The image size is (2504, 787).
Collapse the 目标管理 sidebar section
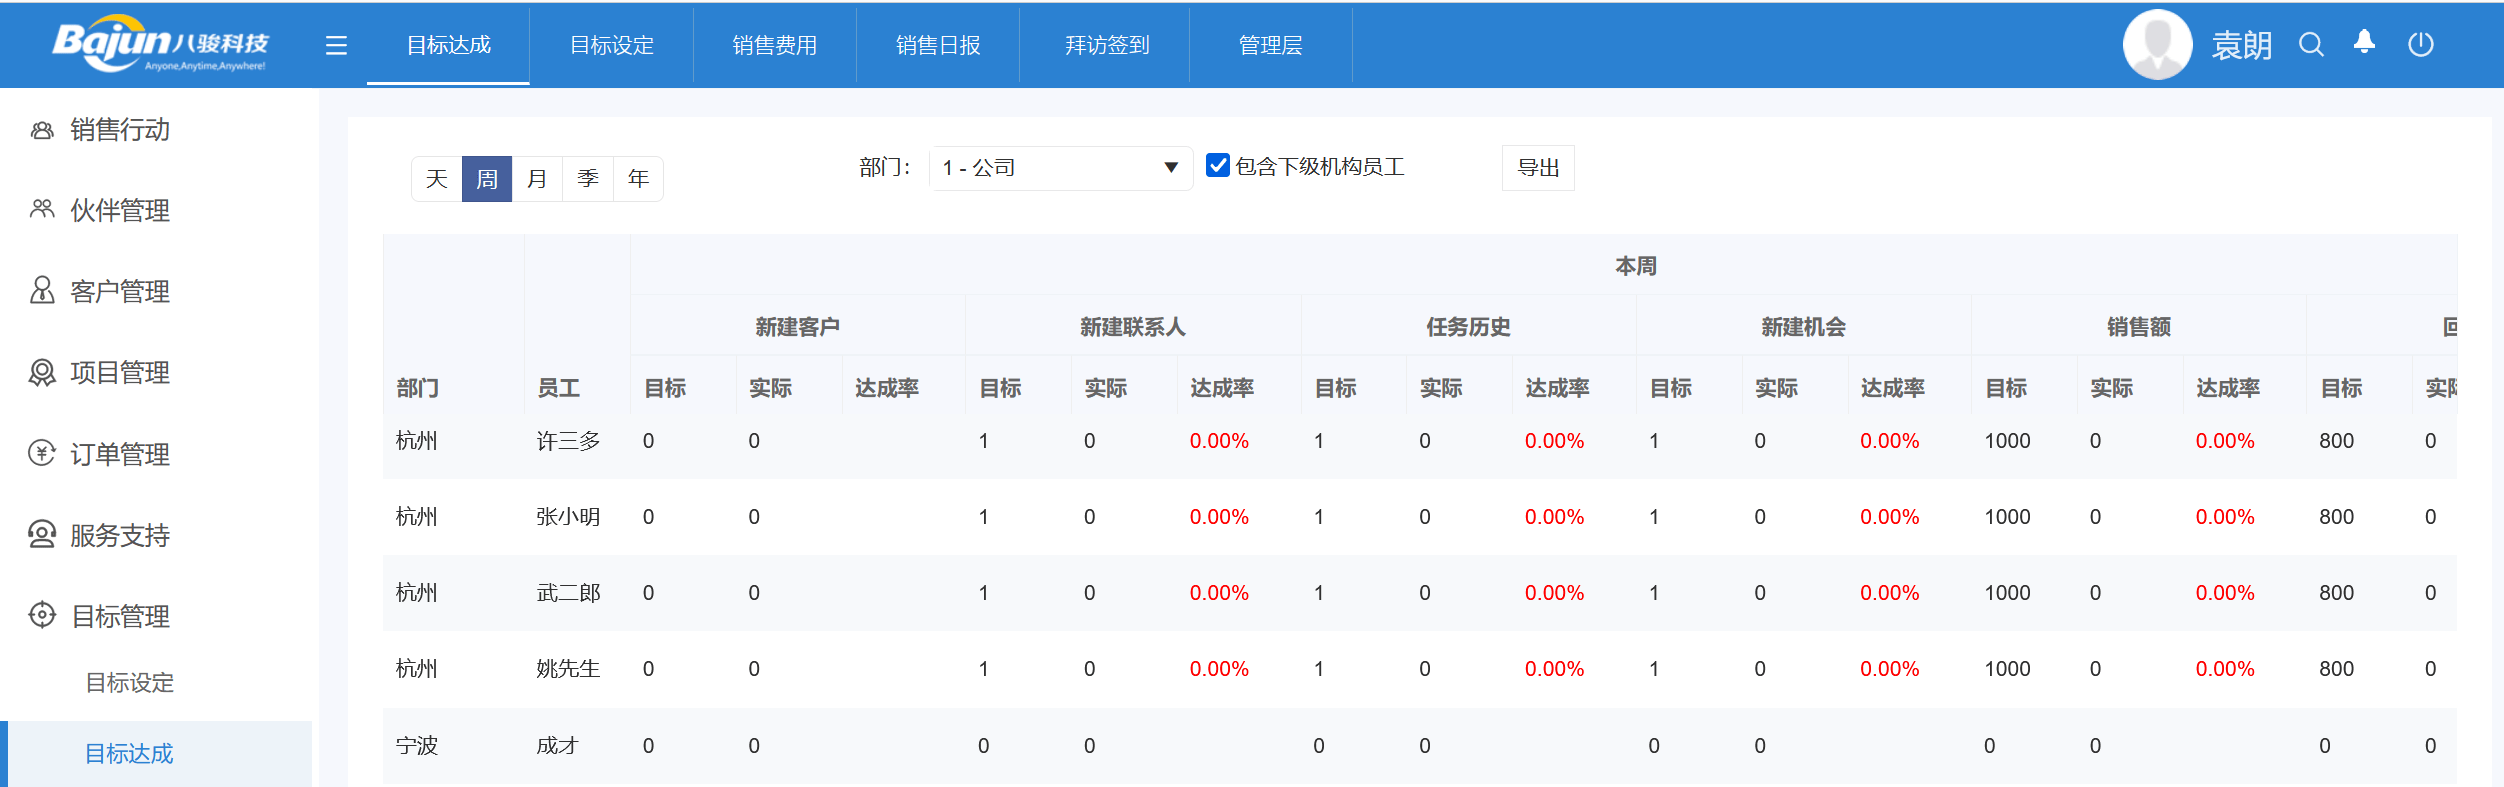(x=120, y=616)
